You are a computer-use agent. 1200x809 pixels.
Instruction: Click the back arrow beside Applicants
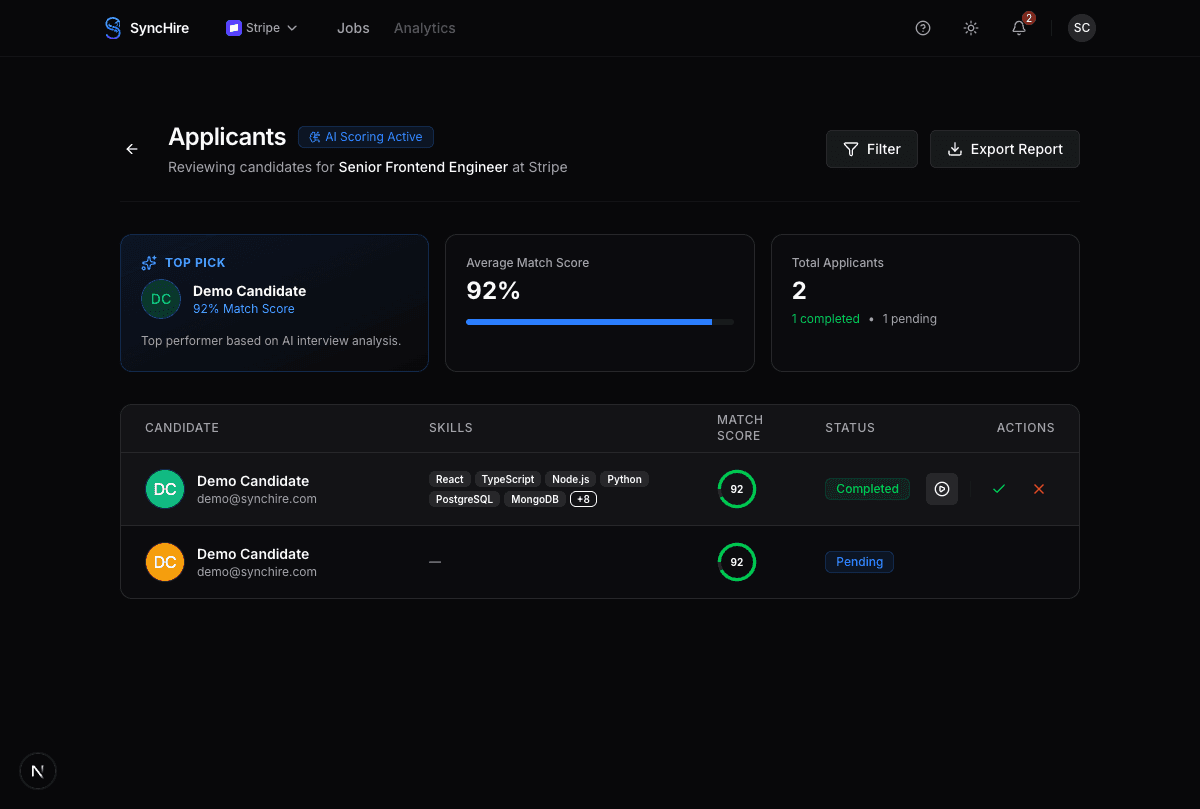pos(132,149)
